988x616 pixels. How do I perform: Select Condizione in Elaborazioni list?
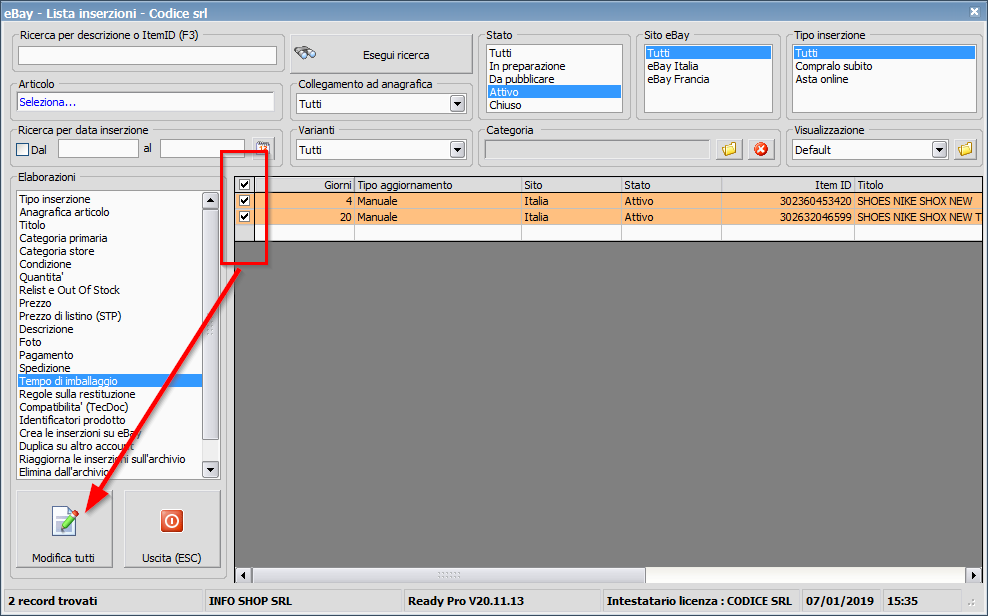pyautogui.click(x=110, y=264)
